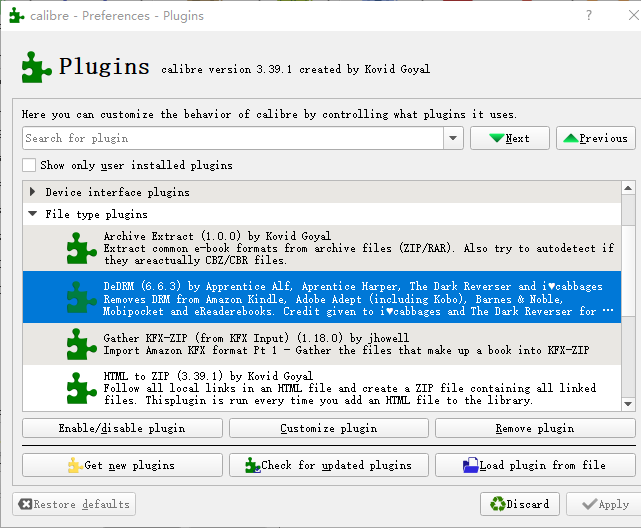Screen dimensions: 641x528
Task: Select the HTML to ZIP (3.39.1) row
Action: (322, 388)
